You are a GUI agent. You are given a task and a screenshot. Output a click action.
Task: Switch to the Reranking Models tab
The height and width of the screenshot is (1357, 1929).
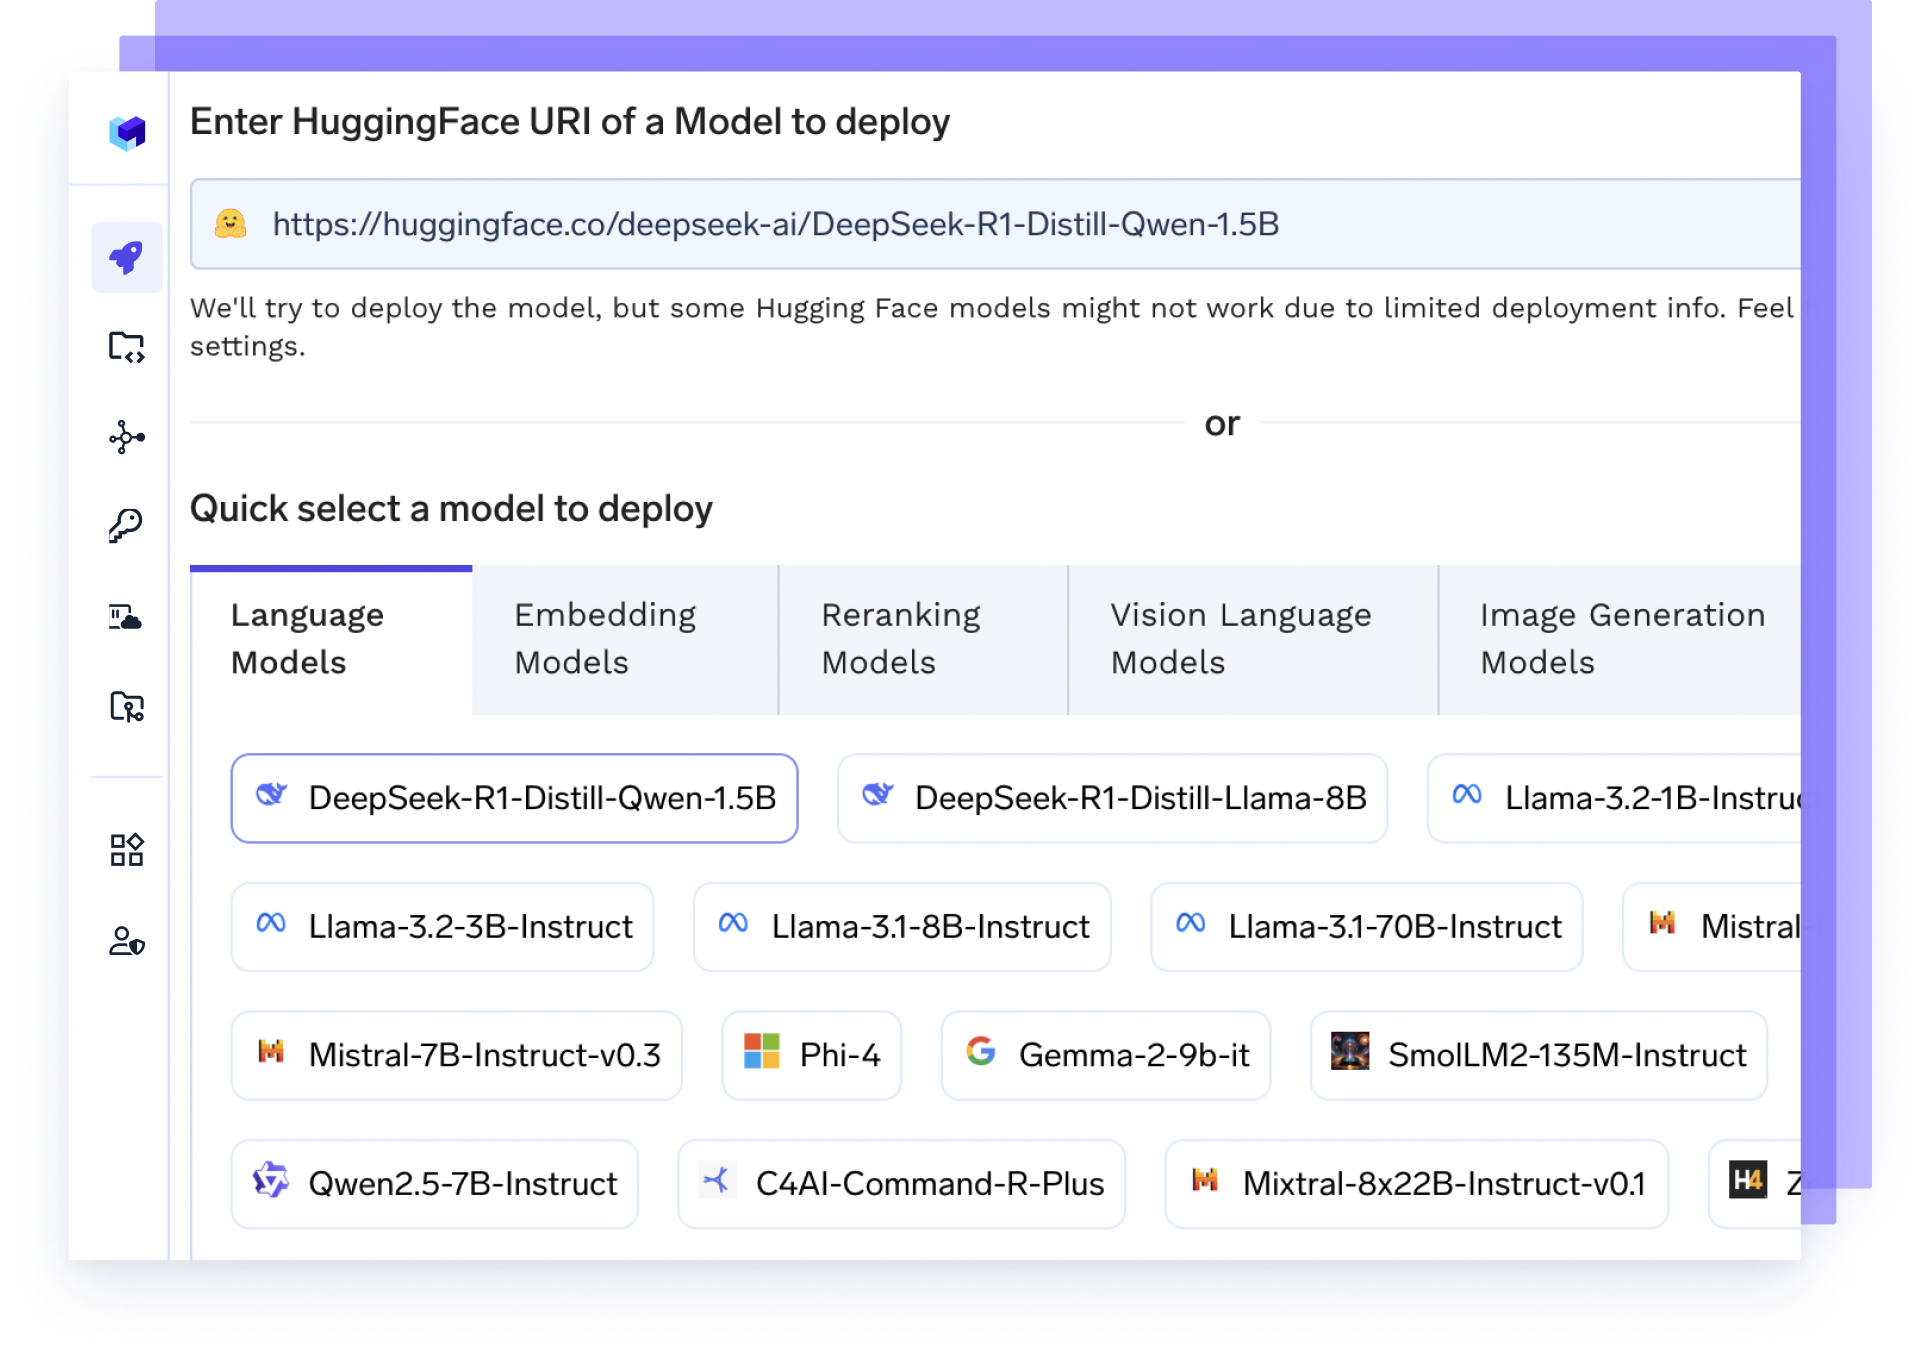point(923,639)
